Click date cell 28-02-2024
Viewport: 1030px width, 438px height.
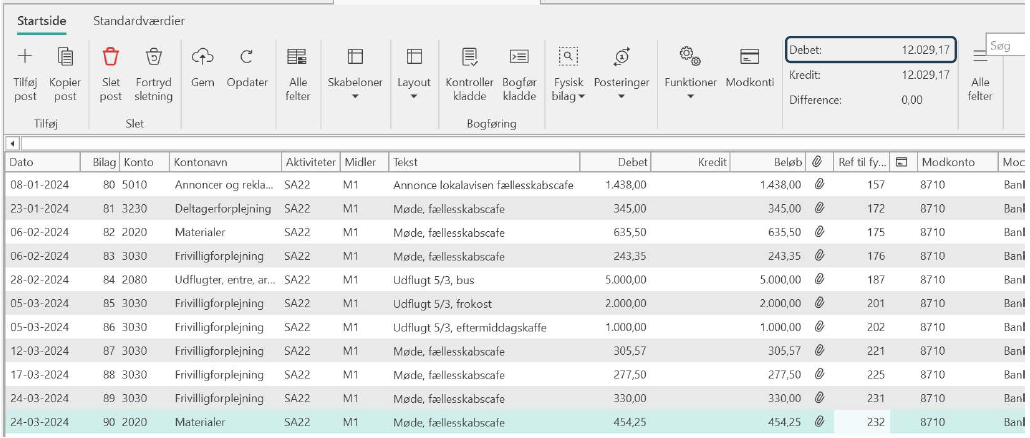(43, 280)
